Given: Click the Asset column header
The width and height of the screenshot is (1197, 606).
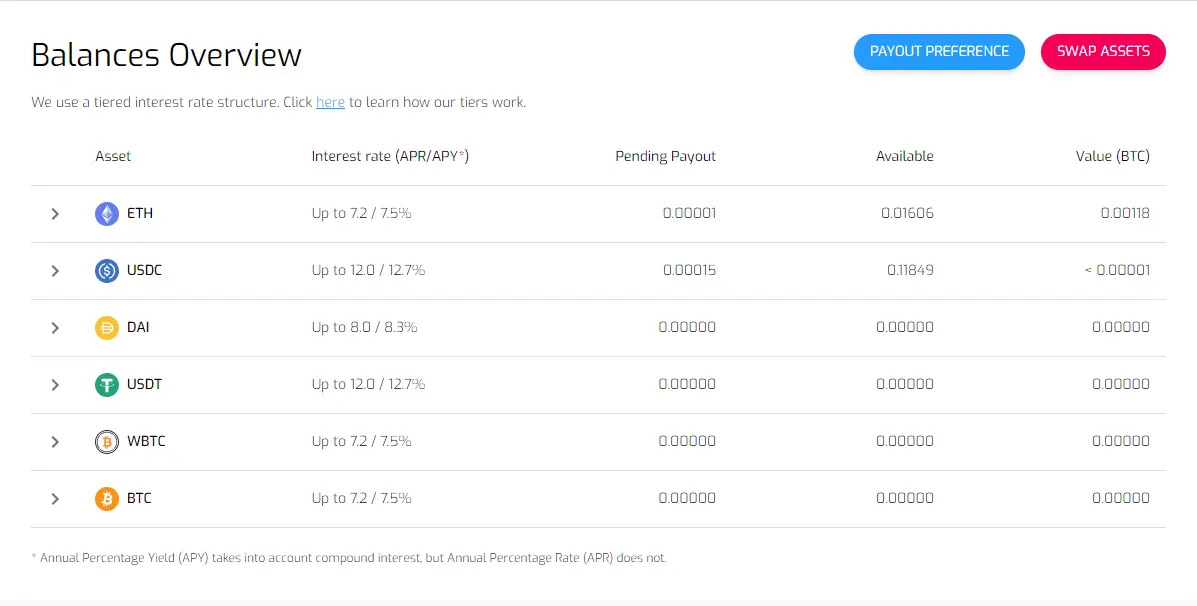Looking at the screenshot, I should [x=113, y=156].
